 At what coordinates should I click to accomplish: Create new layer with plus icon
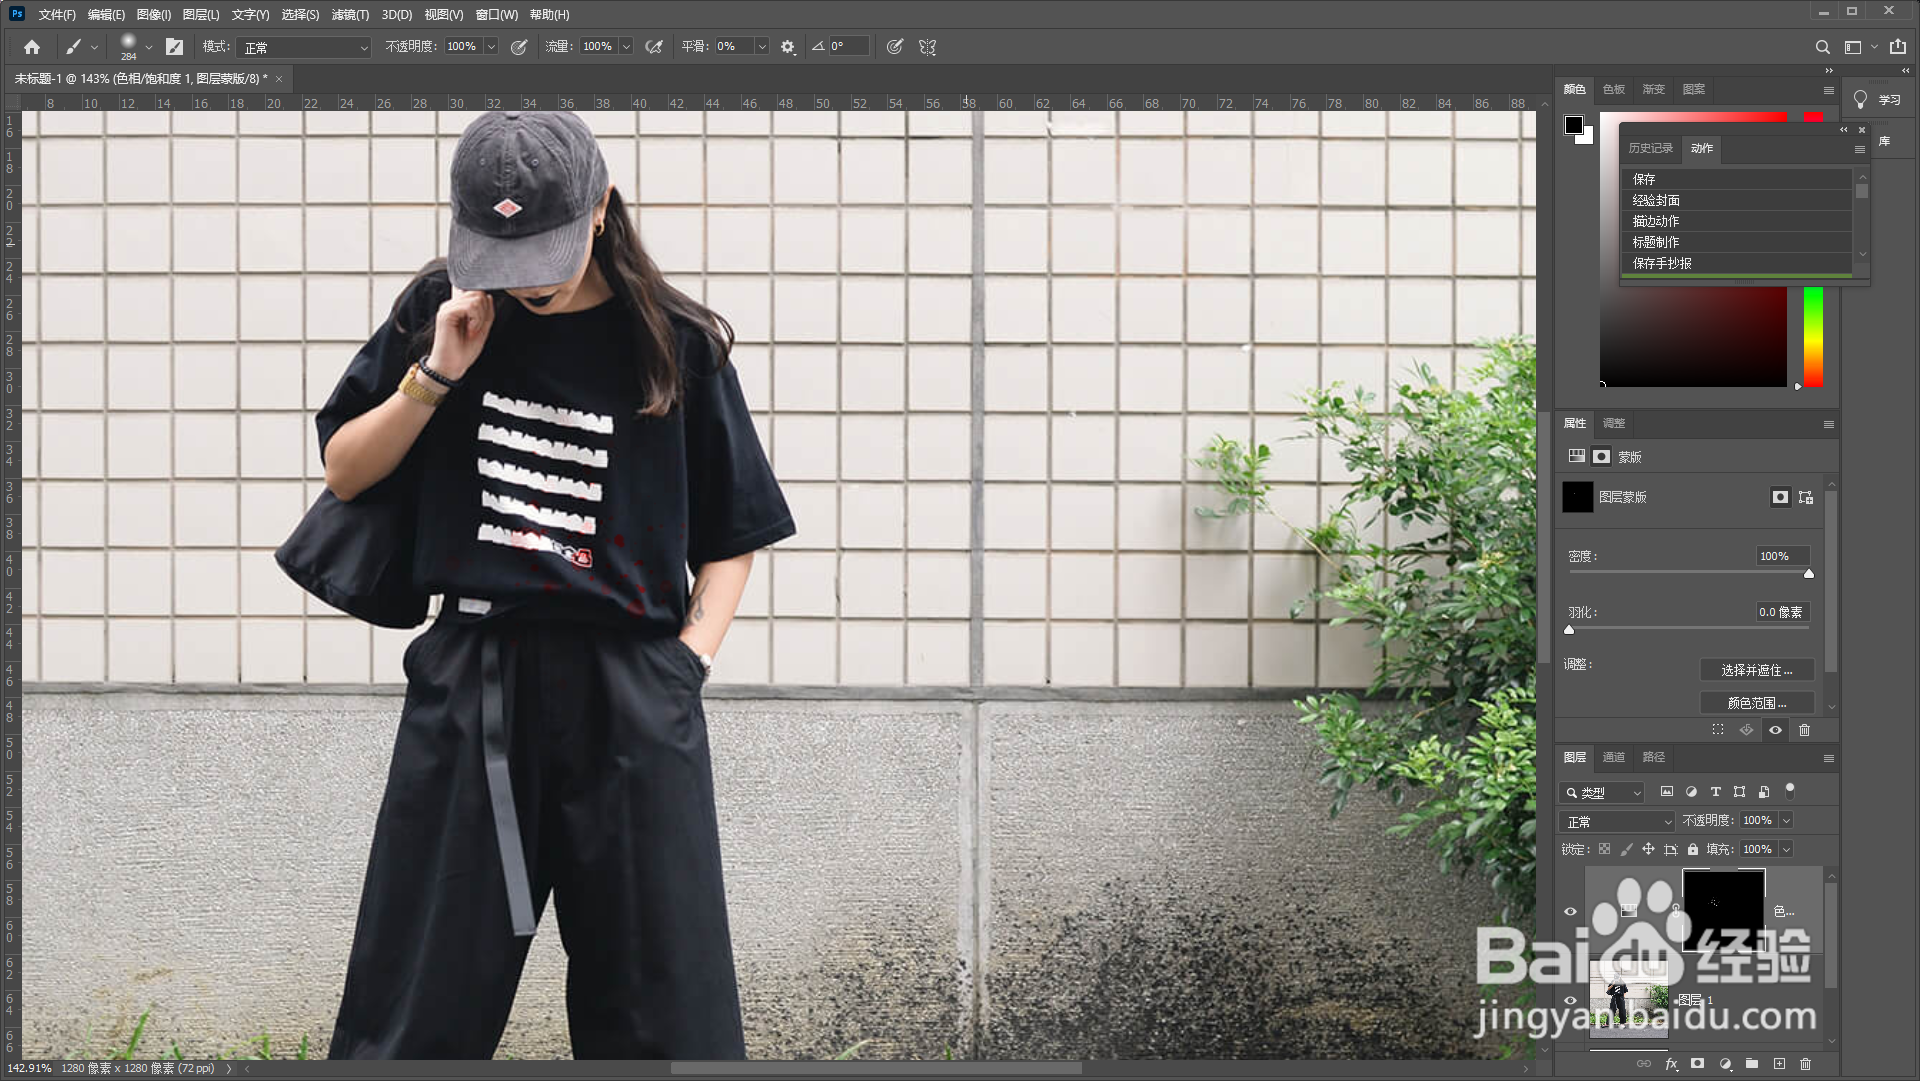[x=1779, y=1064]
